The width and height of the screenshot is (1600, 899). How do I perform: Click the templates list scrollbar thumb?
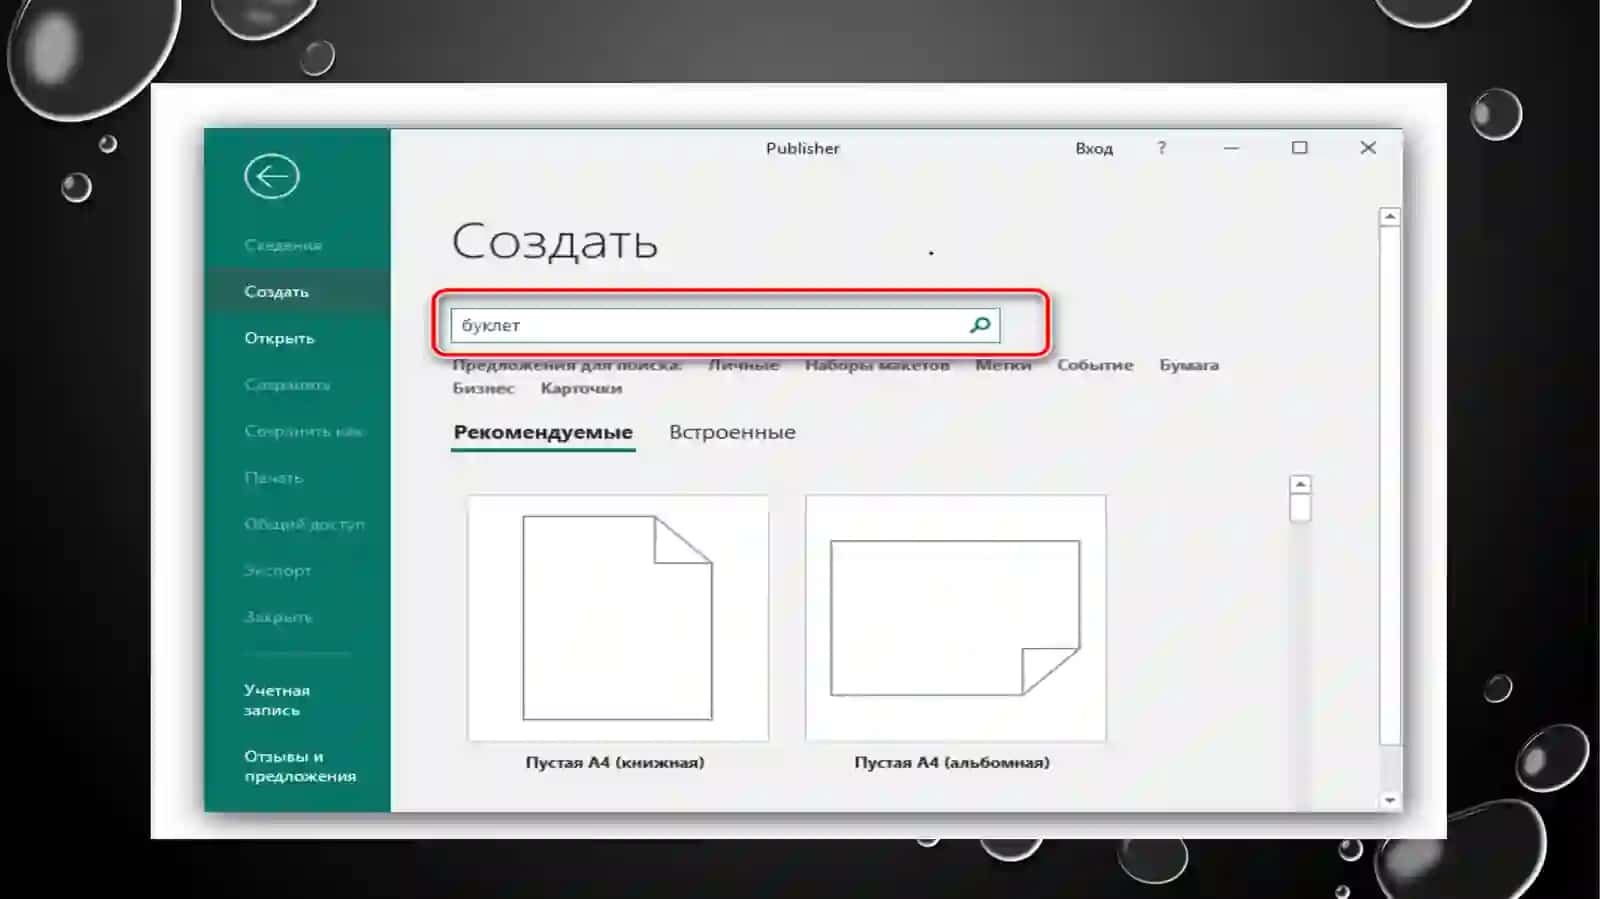[1300, 508]
